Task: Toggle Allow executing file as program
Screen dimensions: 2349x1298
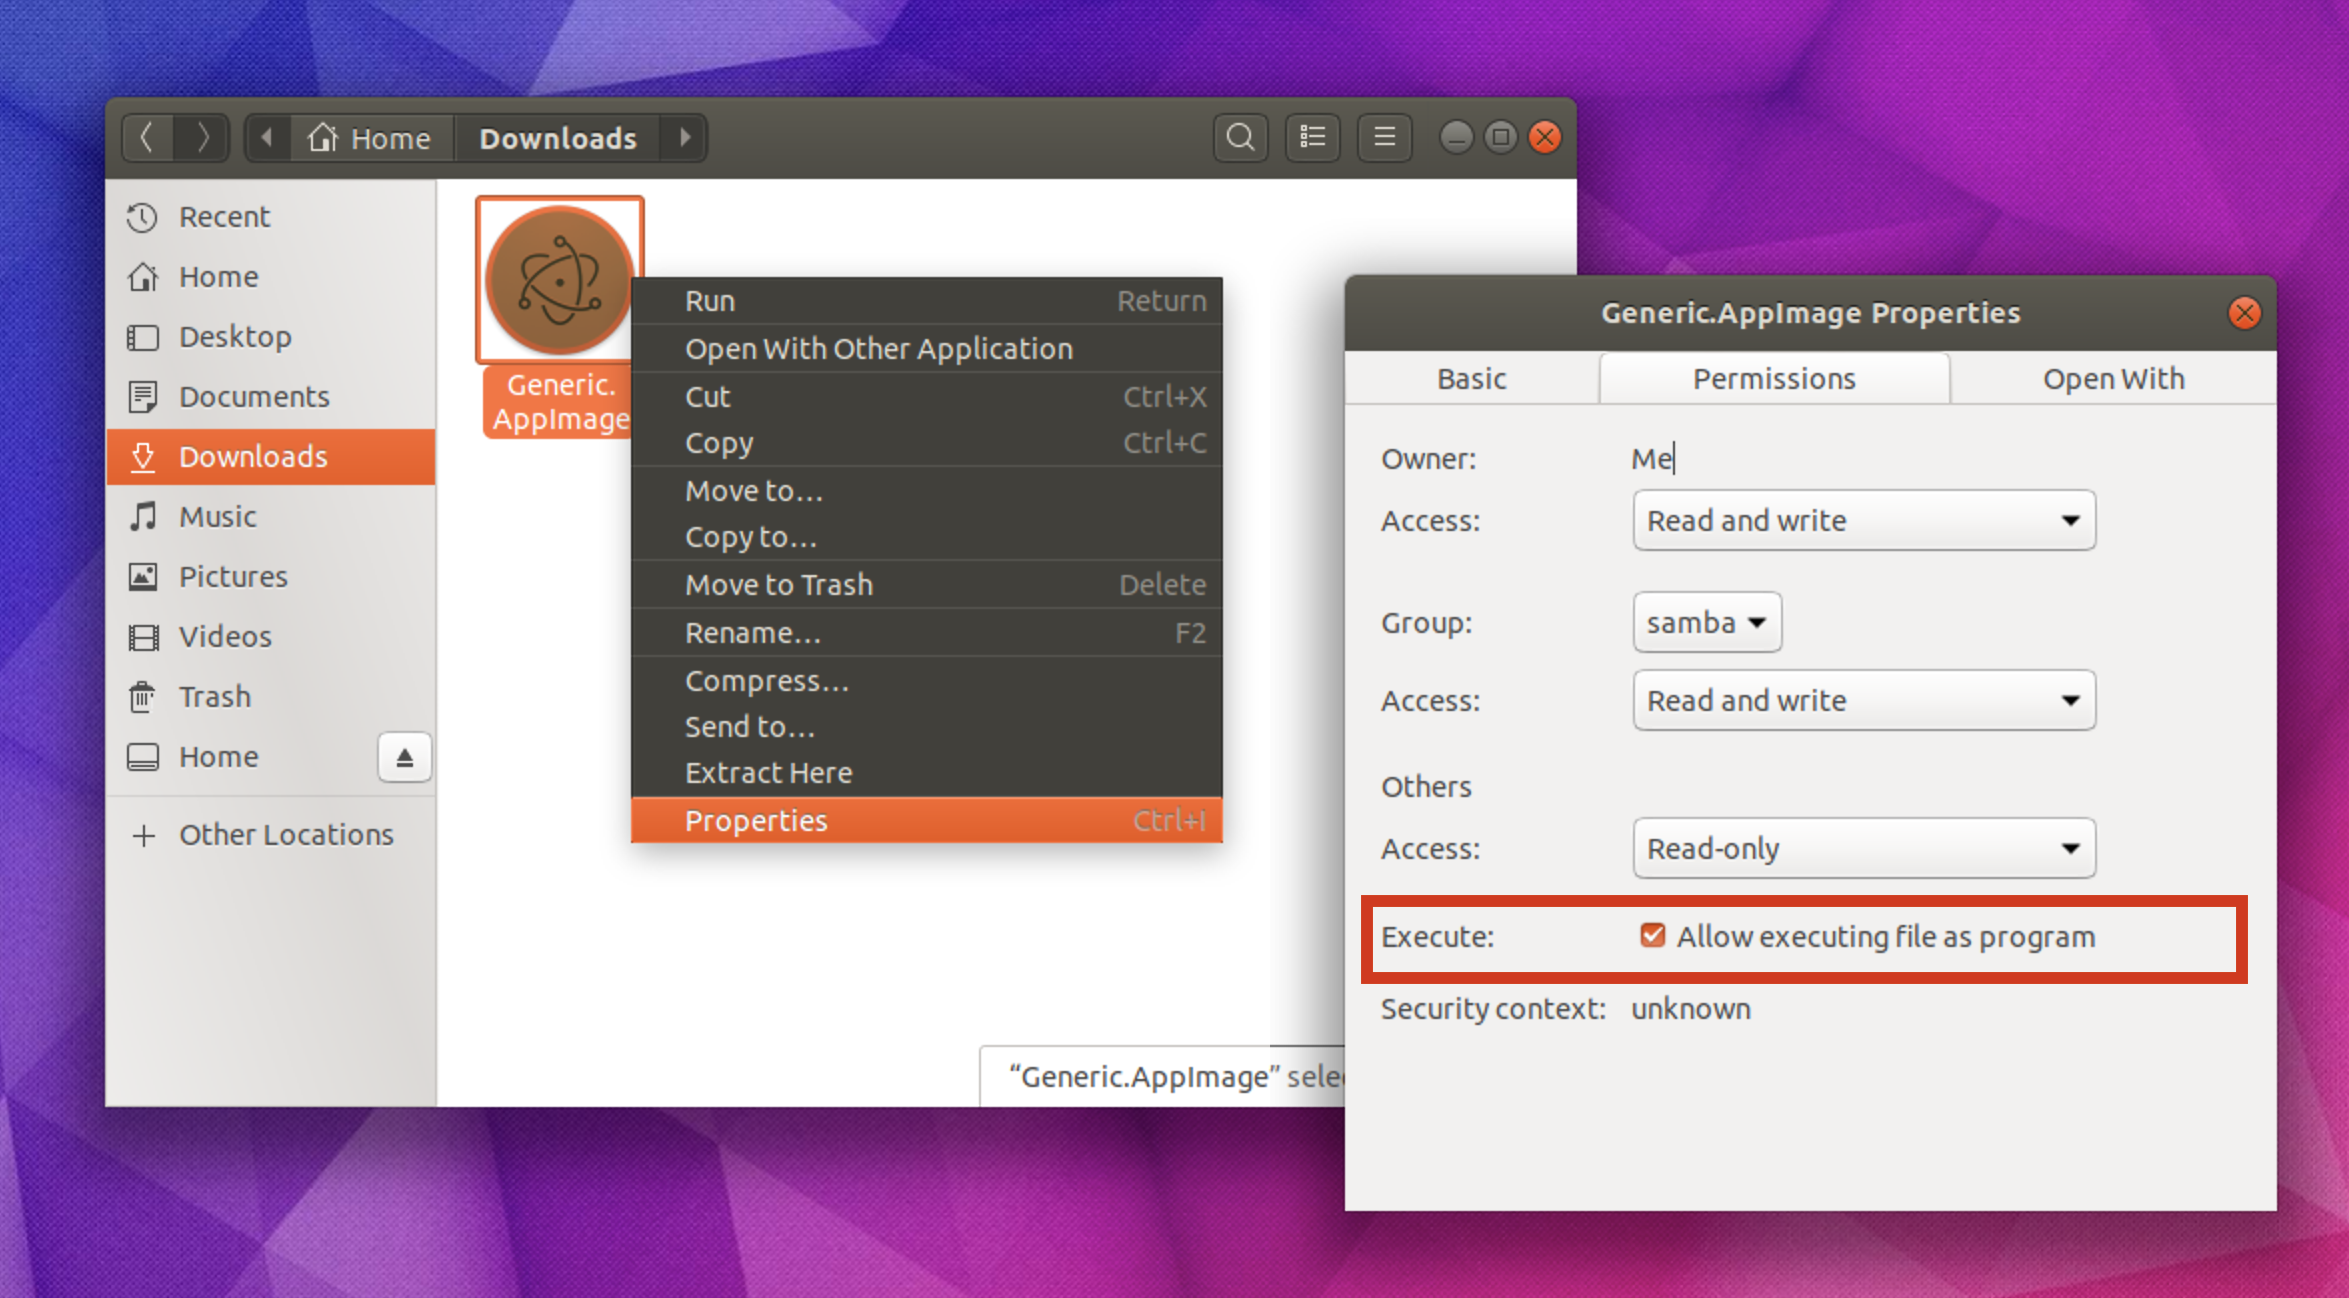Action: 1652,936
